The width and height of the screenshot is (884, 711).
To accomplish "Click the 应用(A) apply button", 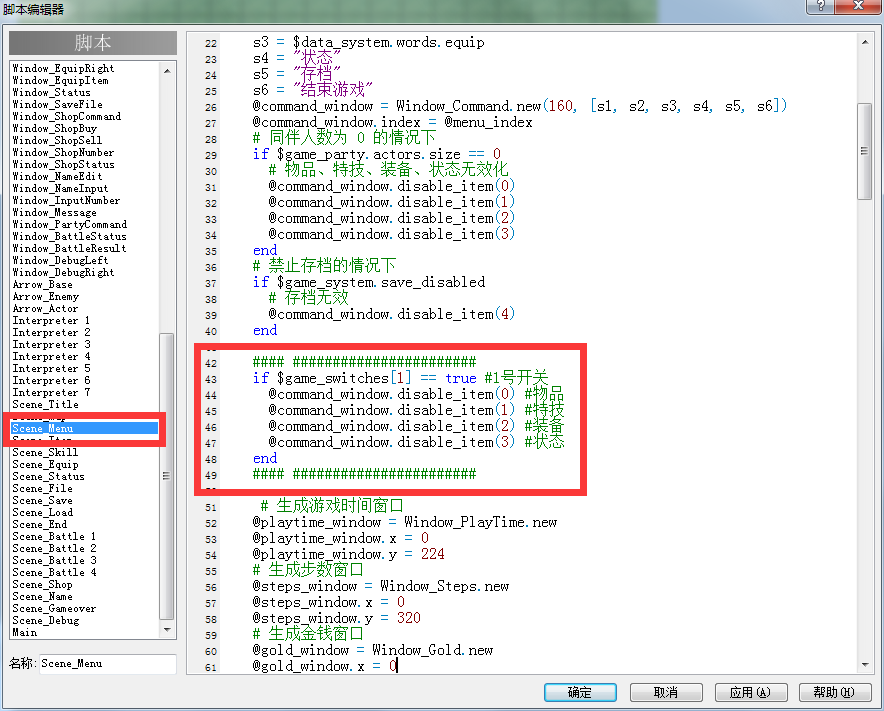I will (x=750, y=692).
